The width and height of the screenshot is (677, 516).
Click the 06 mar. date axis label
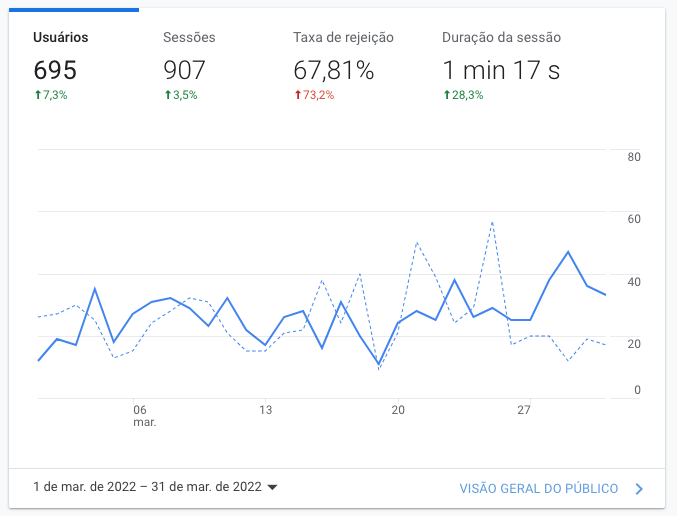pyautogui.click(x=139, y=415)
